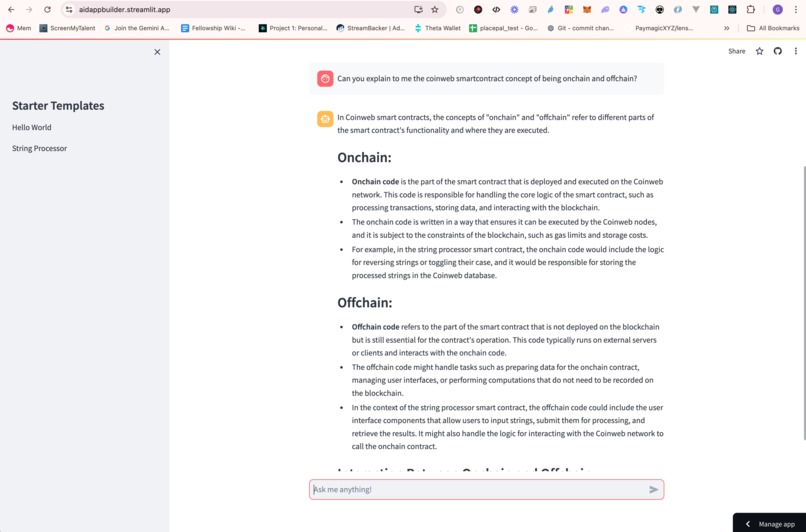Screen dimensions: 806x532
Task: Click the cyan currency-symbol extension icon
Action: coord(641,9)
